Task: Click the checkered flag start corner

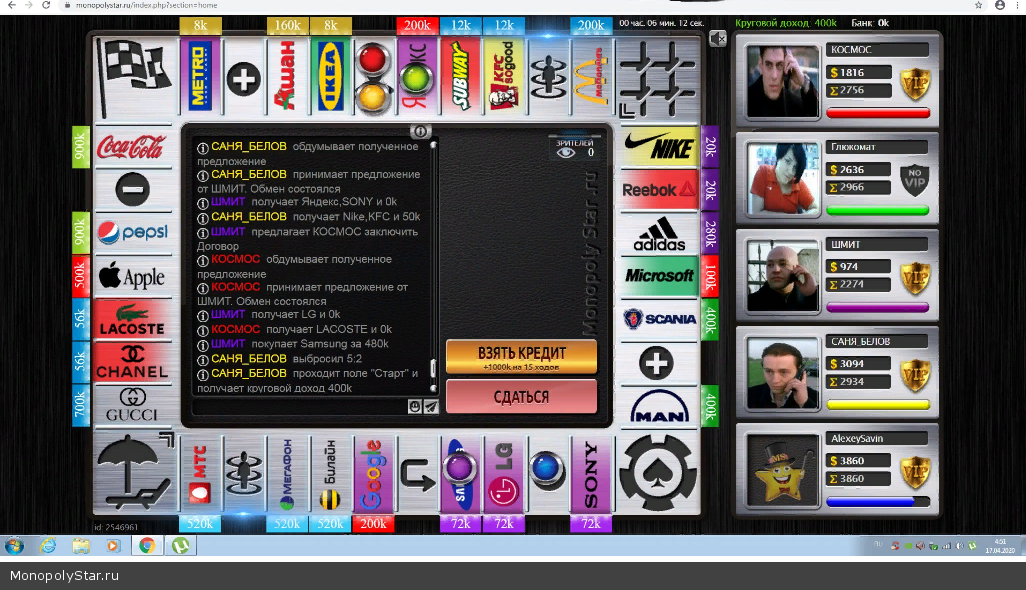Action: (x=135, y=77)
